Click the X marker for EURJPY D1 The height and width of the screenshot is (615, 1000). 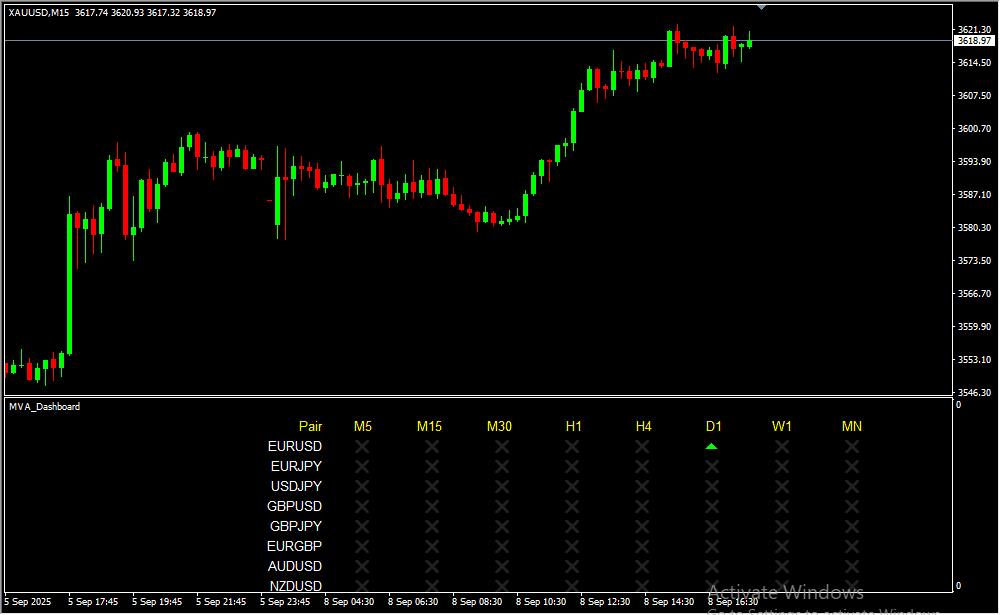712,466
